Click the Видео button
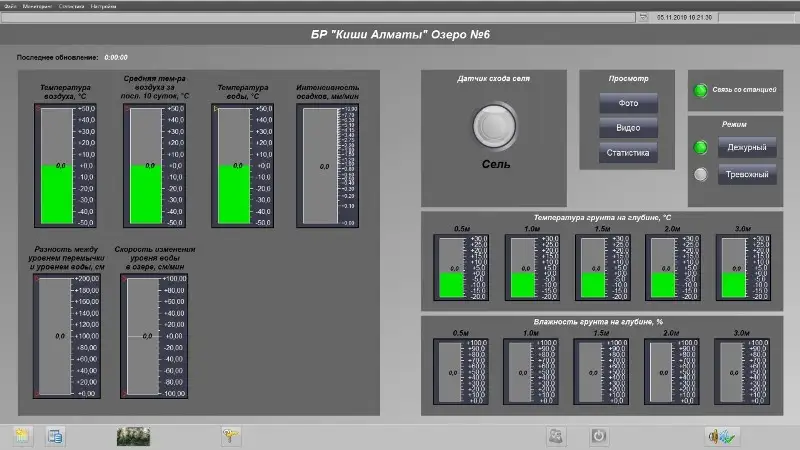 [628, 128]
